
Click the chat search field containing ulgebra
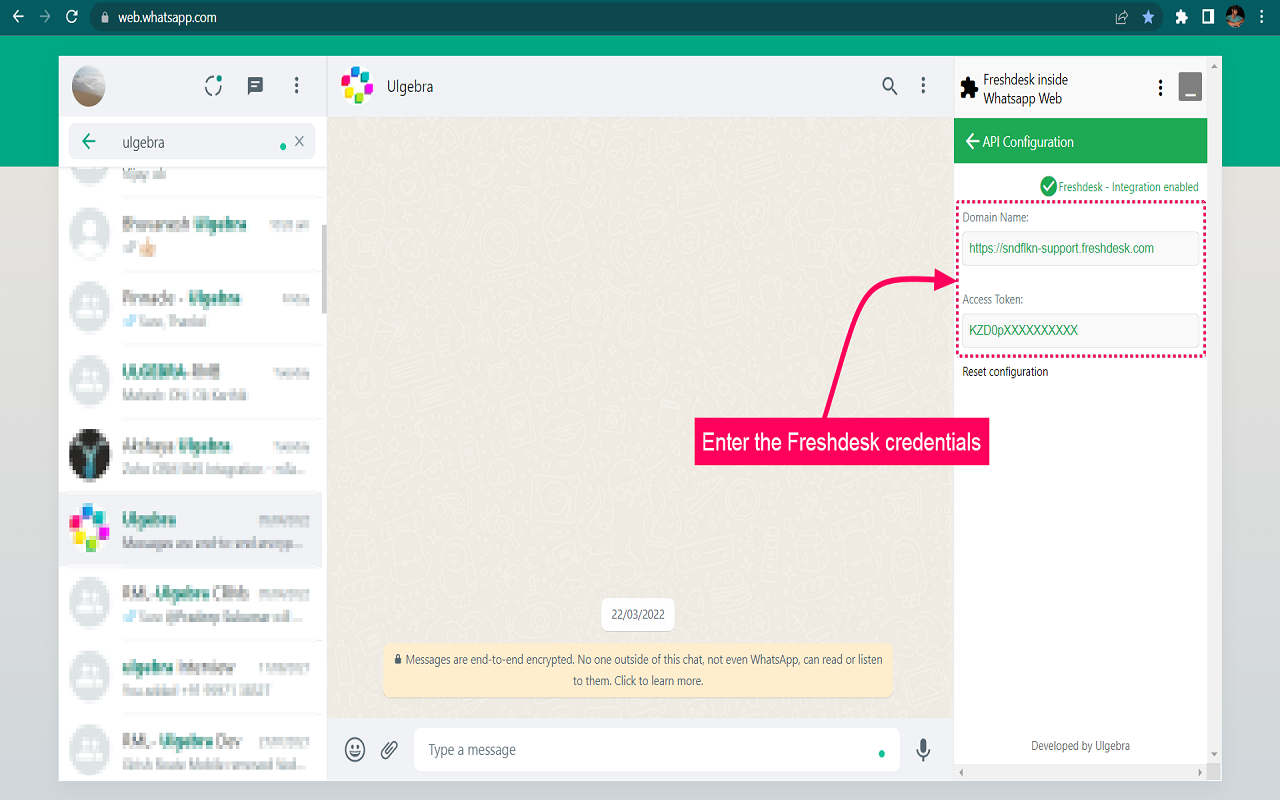click(x=192, y=142)
